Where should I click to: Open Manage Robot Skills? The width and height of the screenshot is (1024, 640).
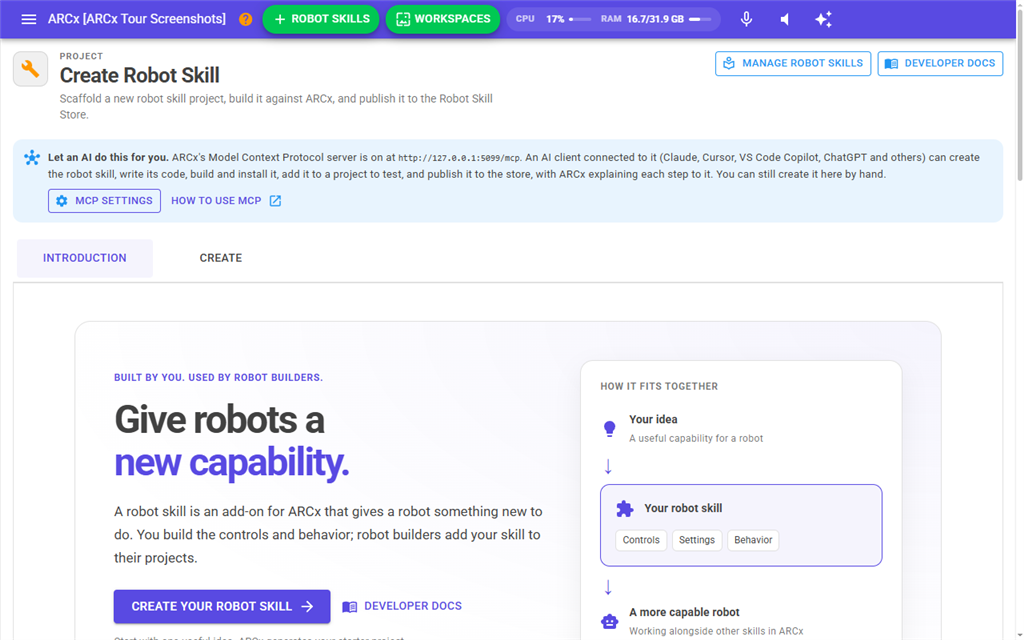tap(793, 63)
